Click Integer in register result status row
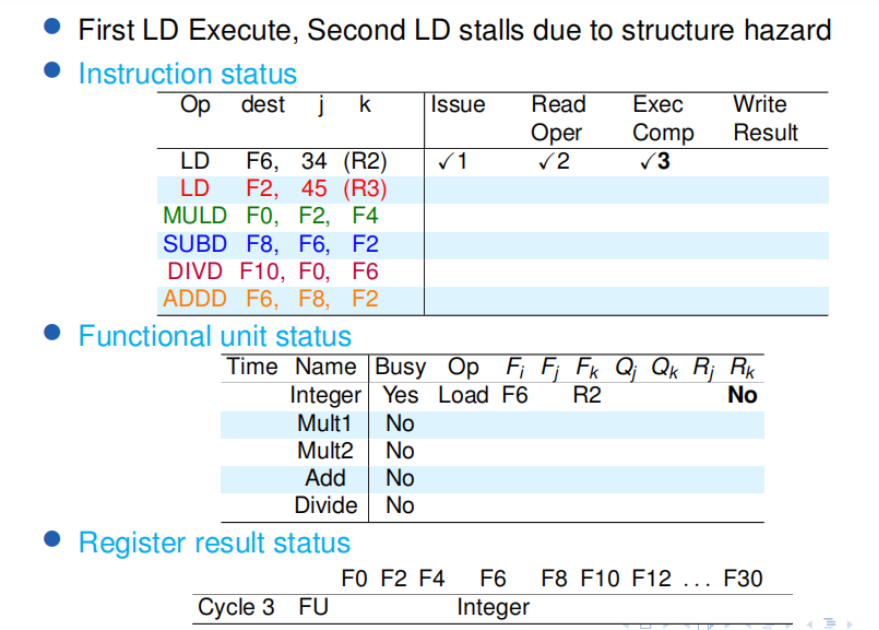Screen dimensions: 879x630 [x=493, y=606]
